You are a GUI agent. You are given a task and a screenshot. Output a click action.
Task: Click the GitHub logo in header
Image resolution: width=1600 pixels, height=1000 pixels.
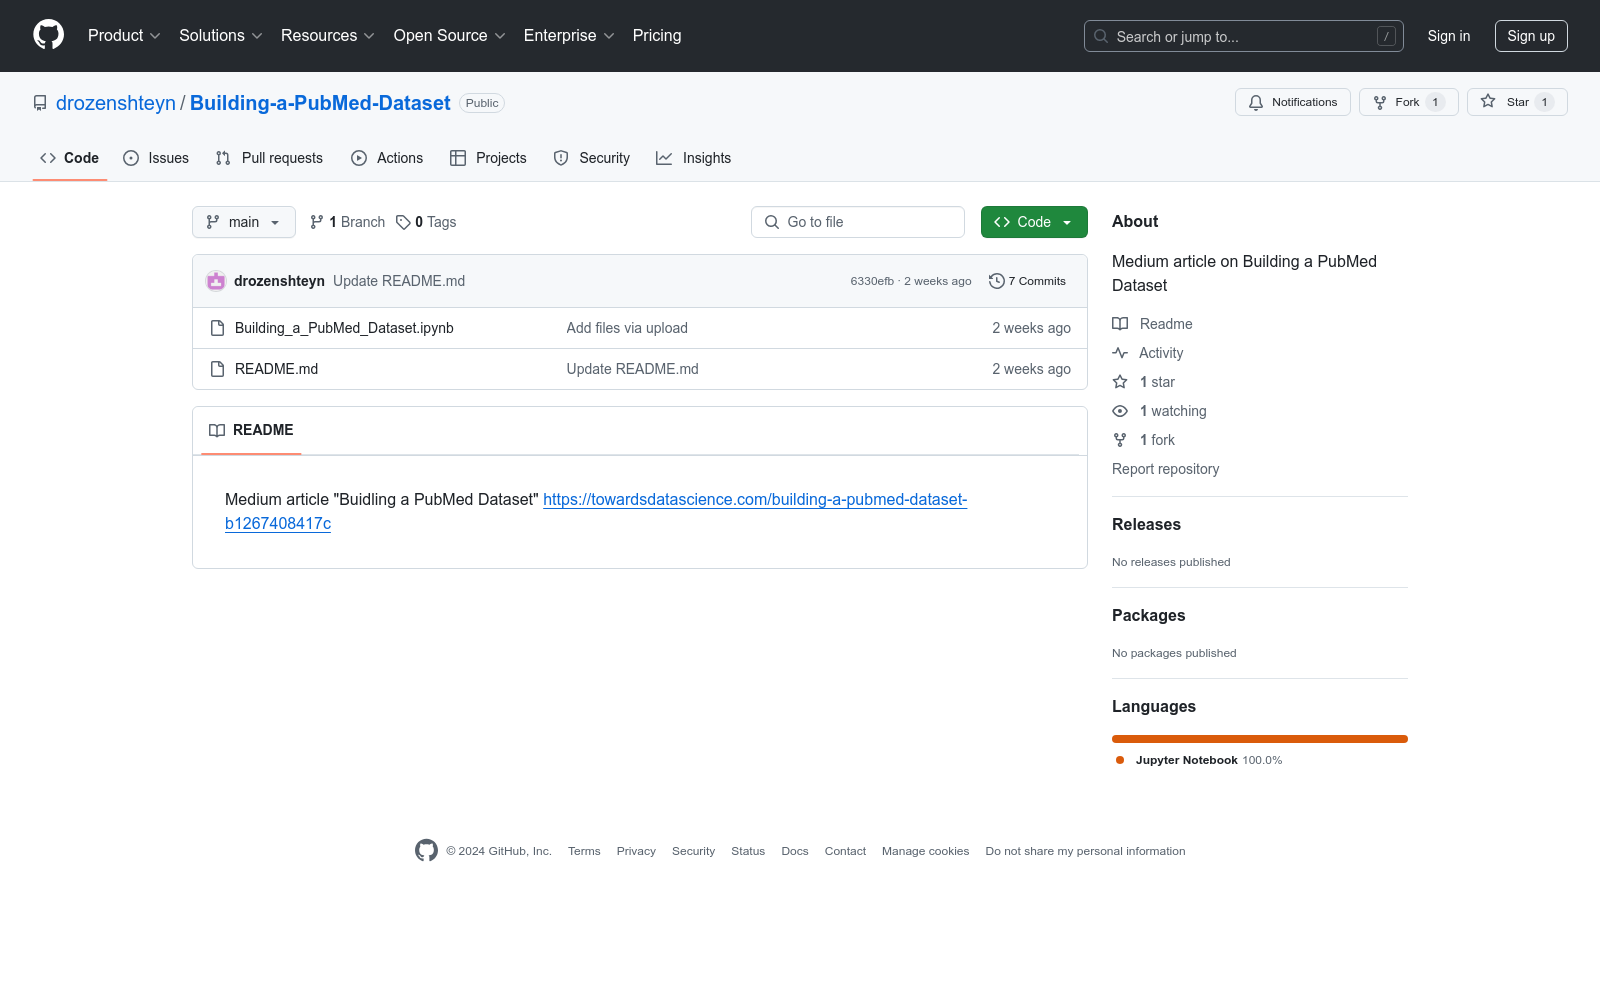pos(48,35)
